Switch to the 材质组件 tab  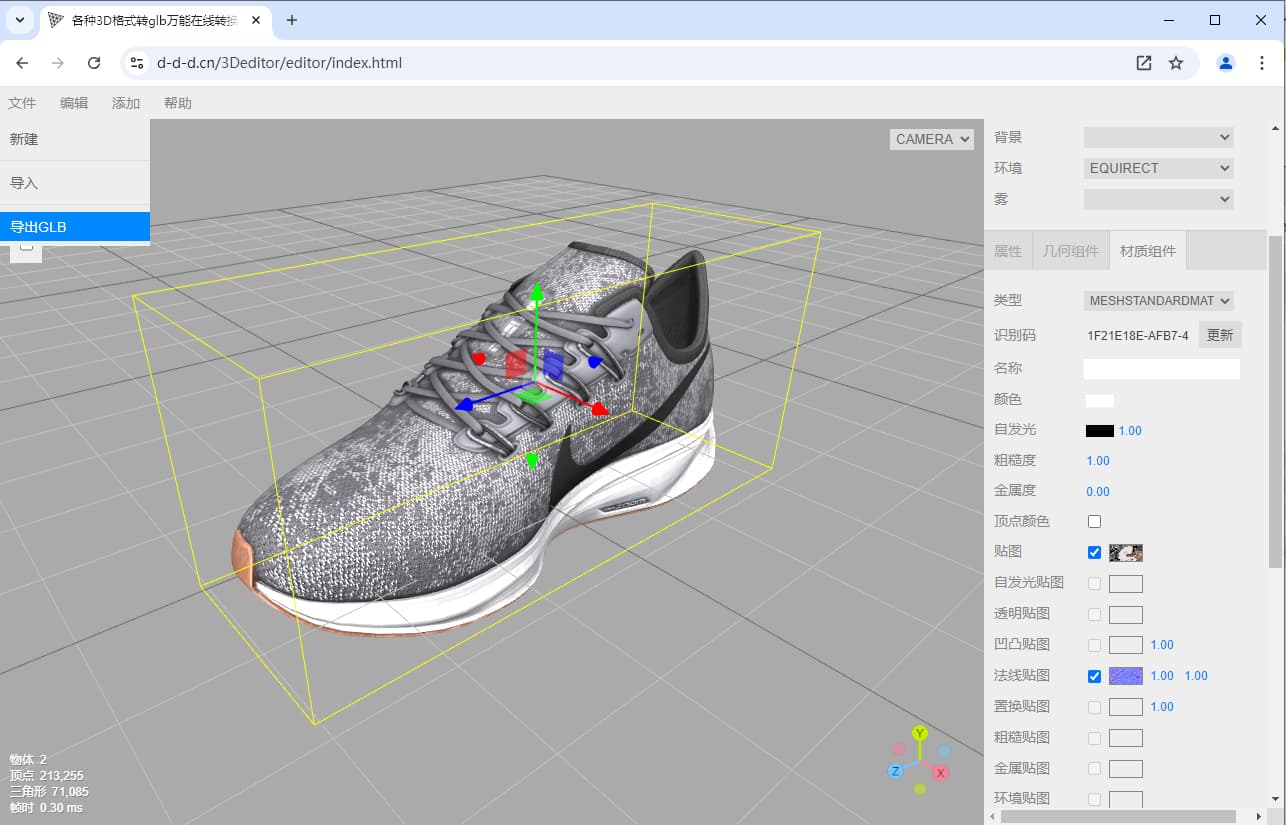pyautogui.click(x=1148, y=251)
